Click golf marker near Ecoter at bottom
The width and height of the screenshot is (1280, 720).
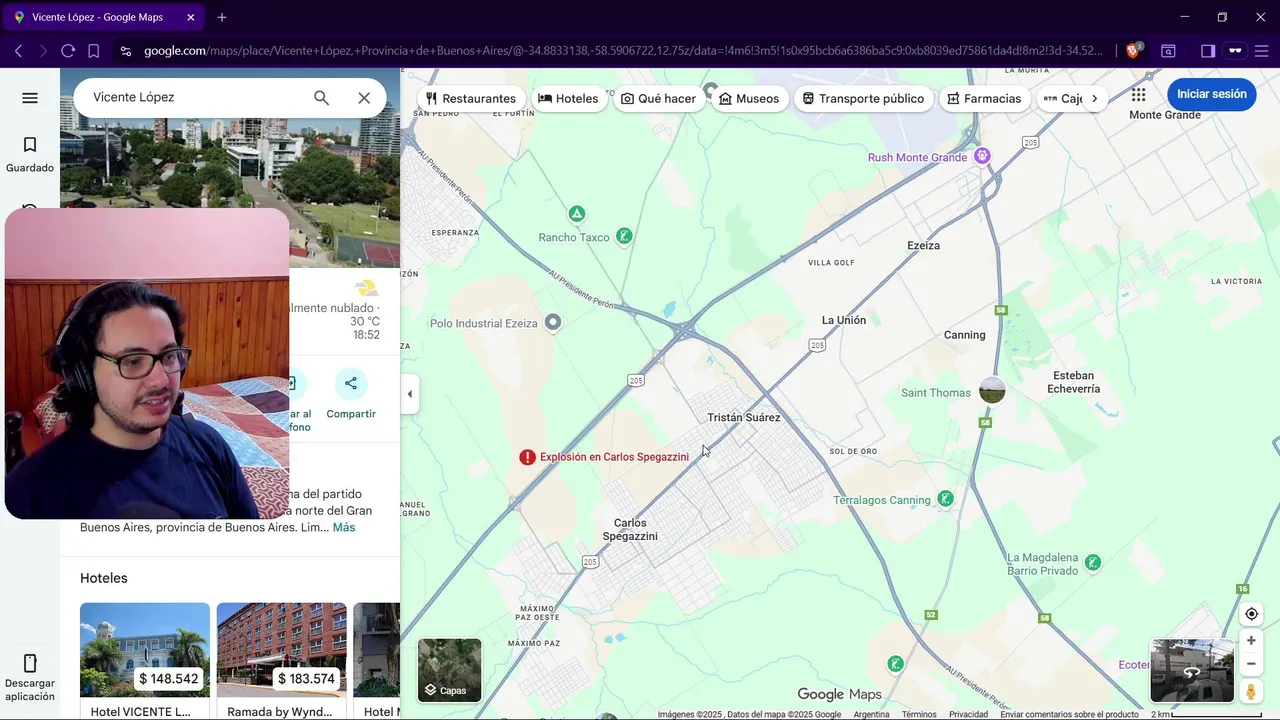pos(895,663)
